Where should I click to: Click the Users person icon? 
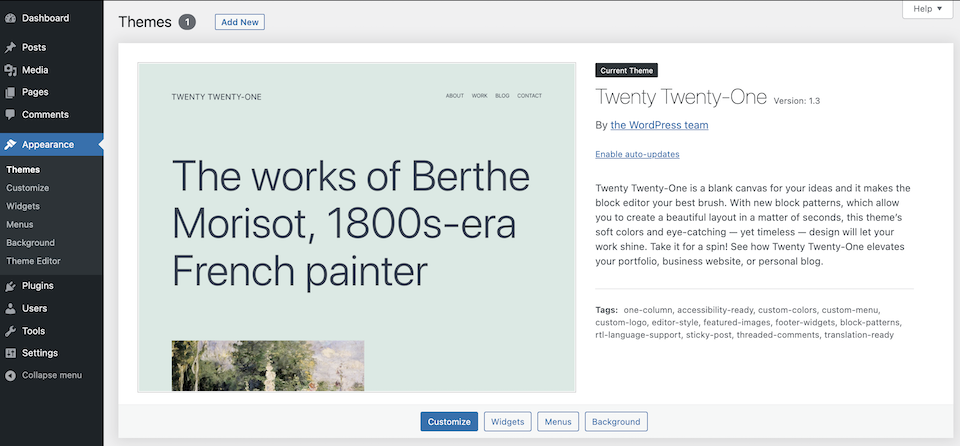[x=10, y=308]
